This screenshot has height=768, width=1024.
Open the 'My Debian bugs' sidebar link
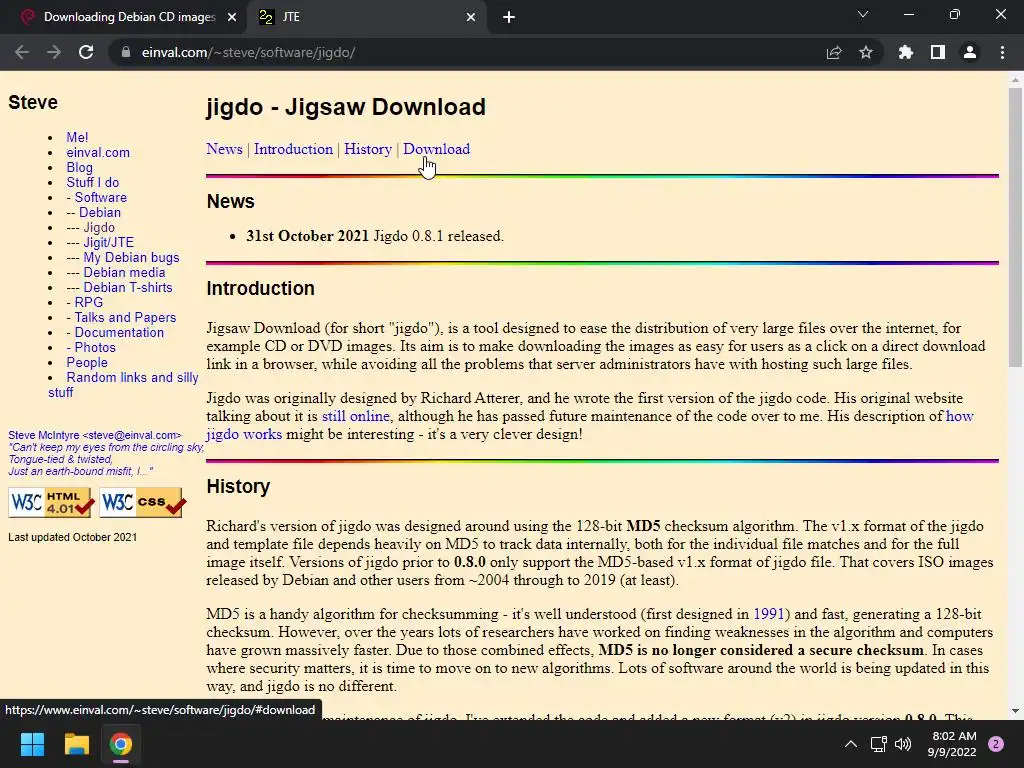pyautogui.click(x=131, y=257)
